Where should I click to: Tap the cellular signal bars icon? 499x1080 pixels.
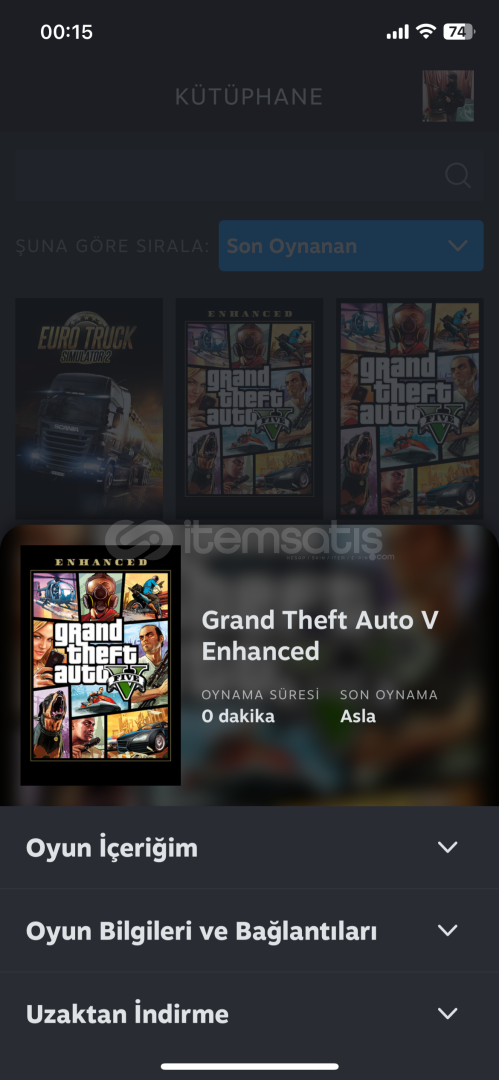tap(398, 32)
